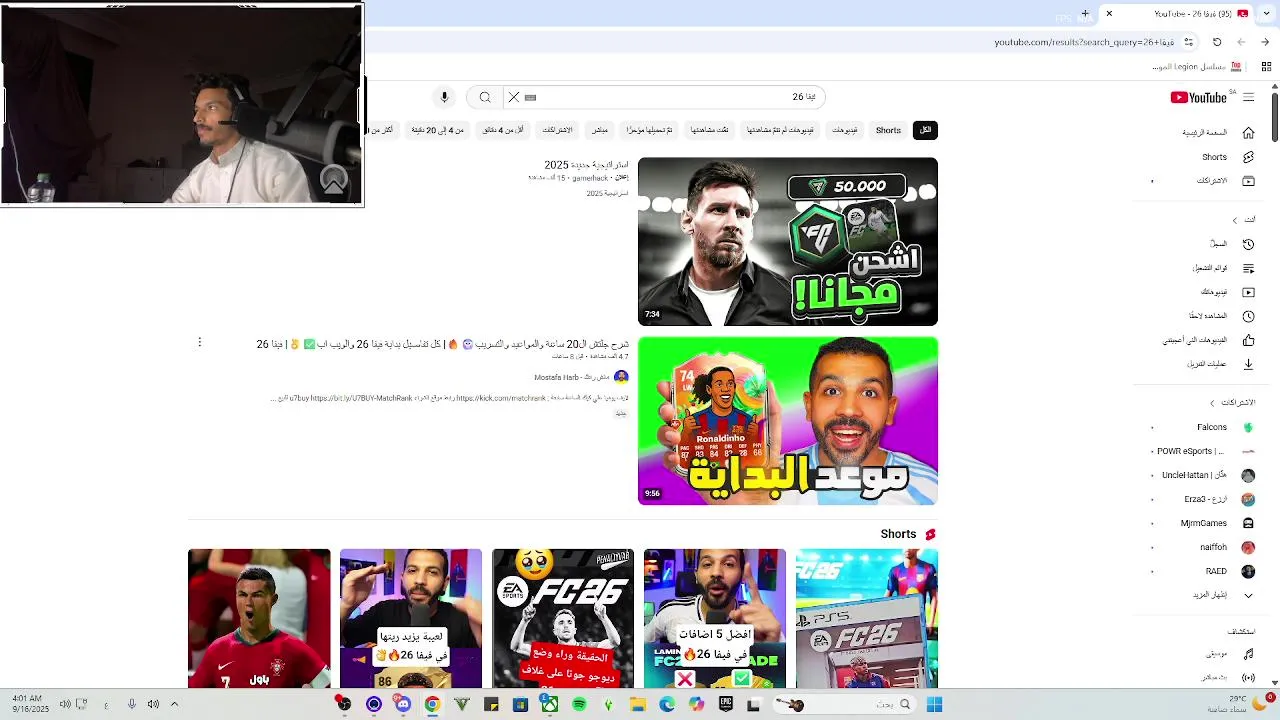Open a new browser tab
1280x720 pixels.
coord(1085,14)
